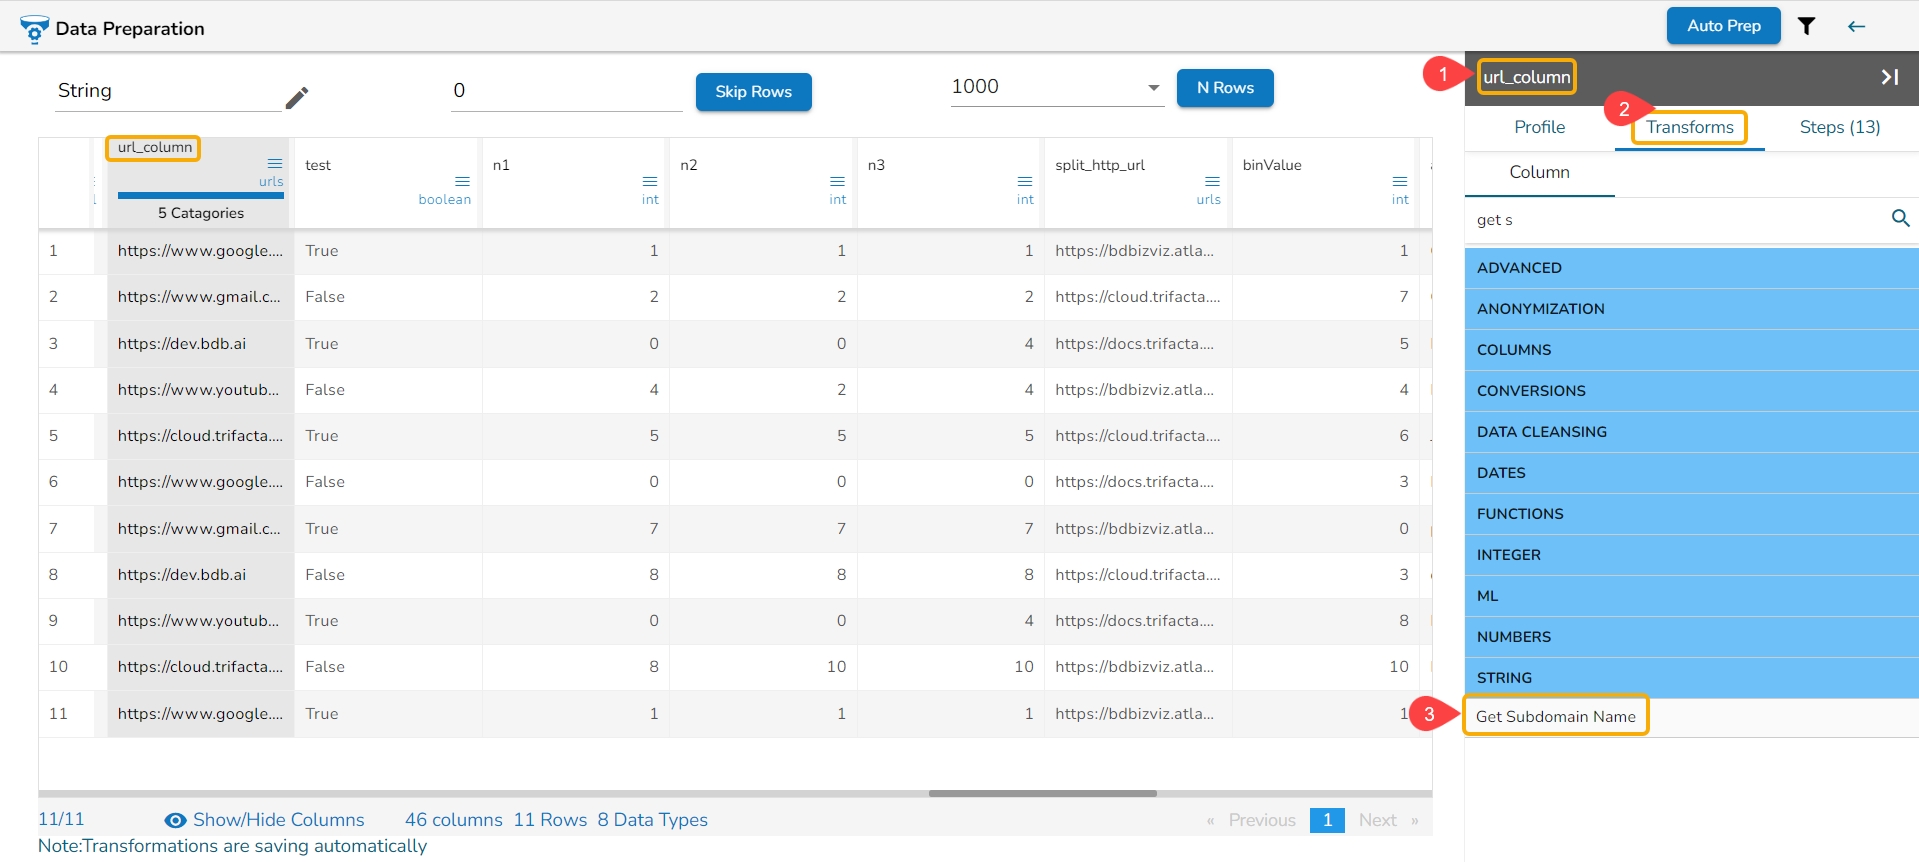Expand the DATA CLEANSING category

tap(1691, 432)
